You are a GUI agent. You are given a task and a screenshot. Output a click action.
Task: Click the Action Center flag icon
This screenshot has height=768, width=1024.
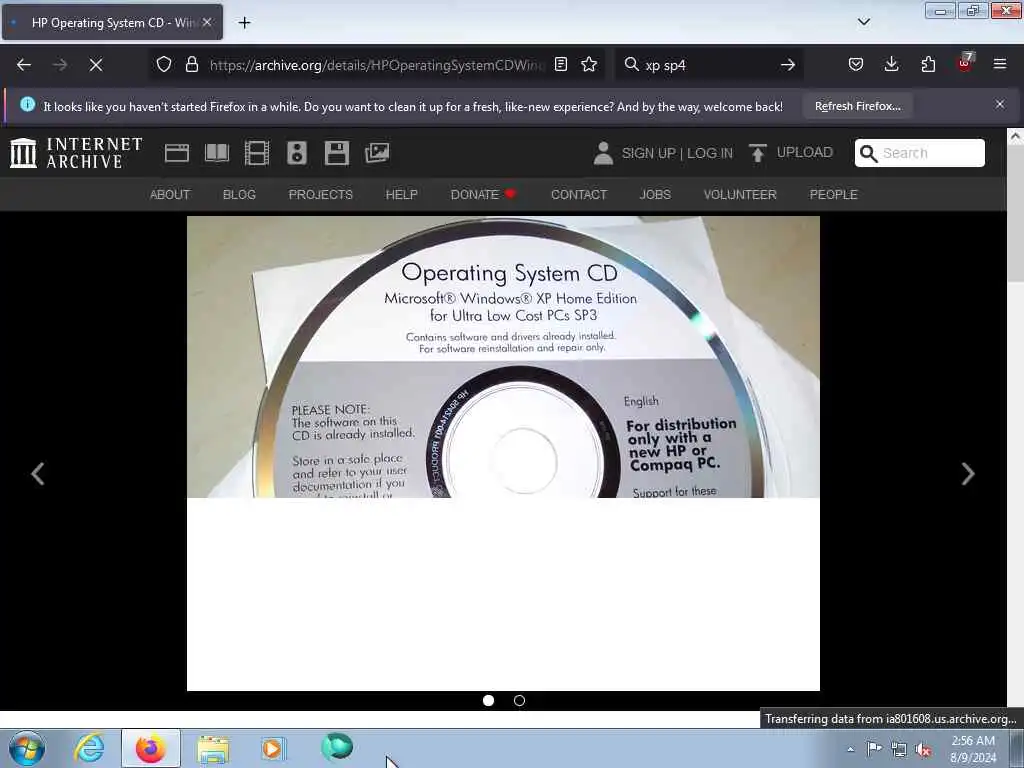[874, 748]
